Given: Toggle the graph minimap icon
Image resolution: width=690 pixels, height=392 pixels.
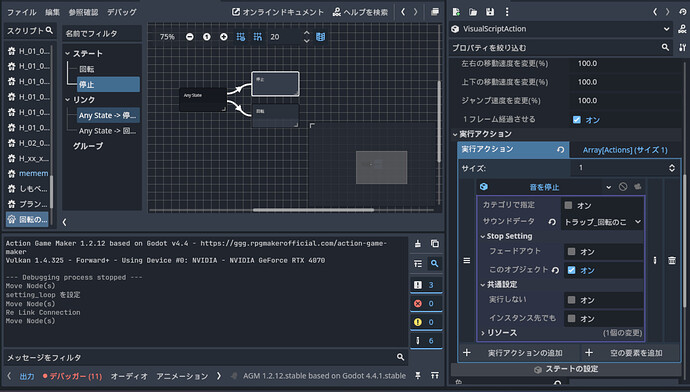Looking at the screenshot, I should point(320,37).
